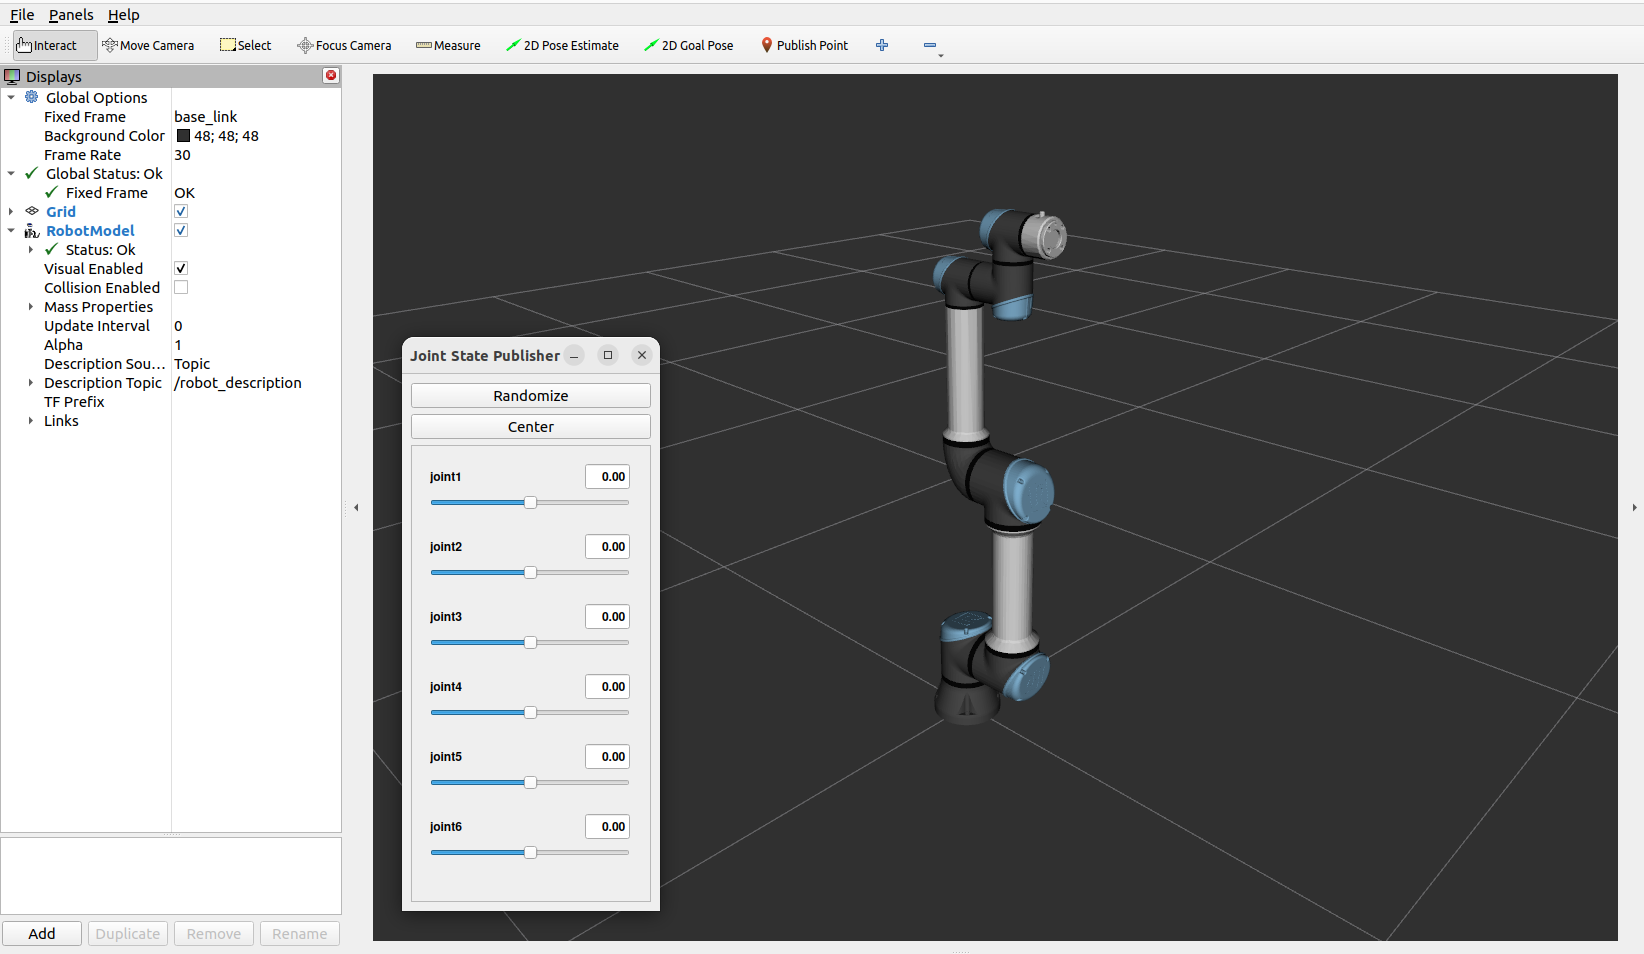Click the Add display button
The height and width of the screenshot is (954, 1644).
pos(42,933)
